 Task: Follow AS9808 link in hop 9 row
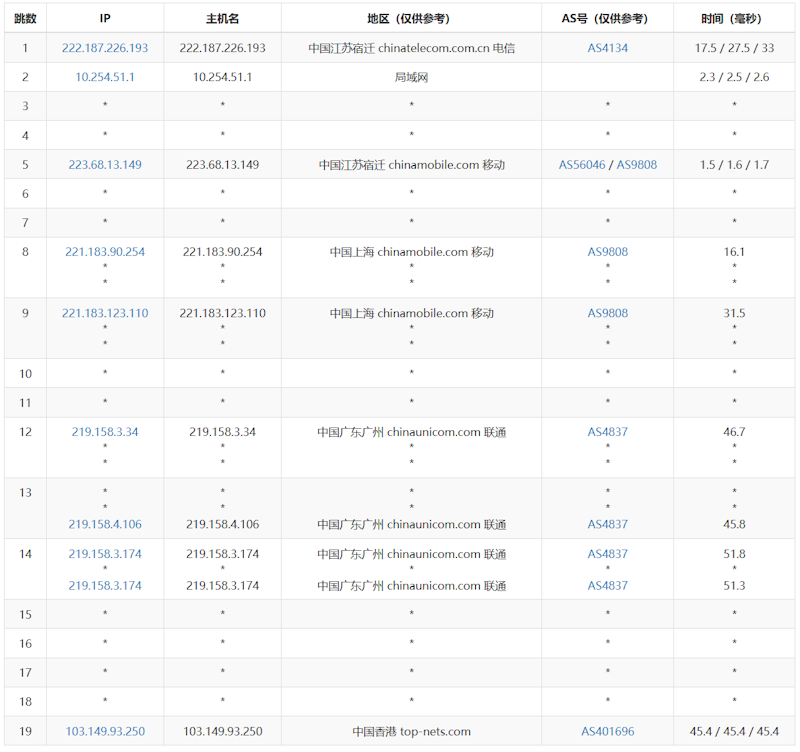[x=607, y=313]
